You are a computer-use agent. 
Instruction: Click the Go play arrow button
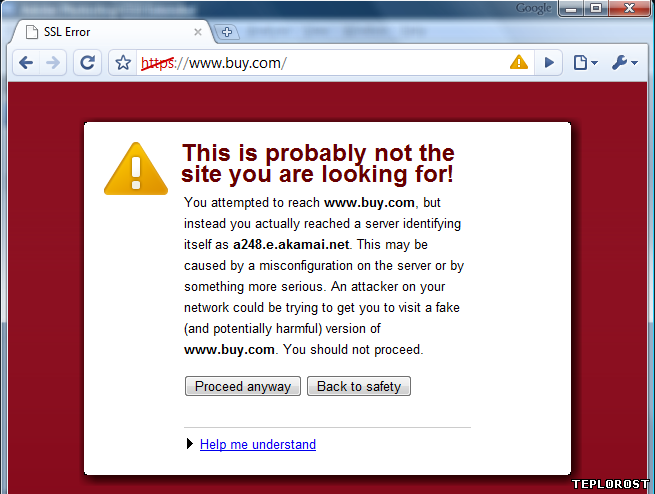pos(549,63)
